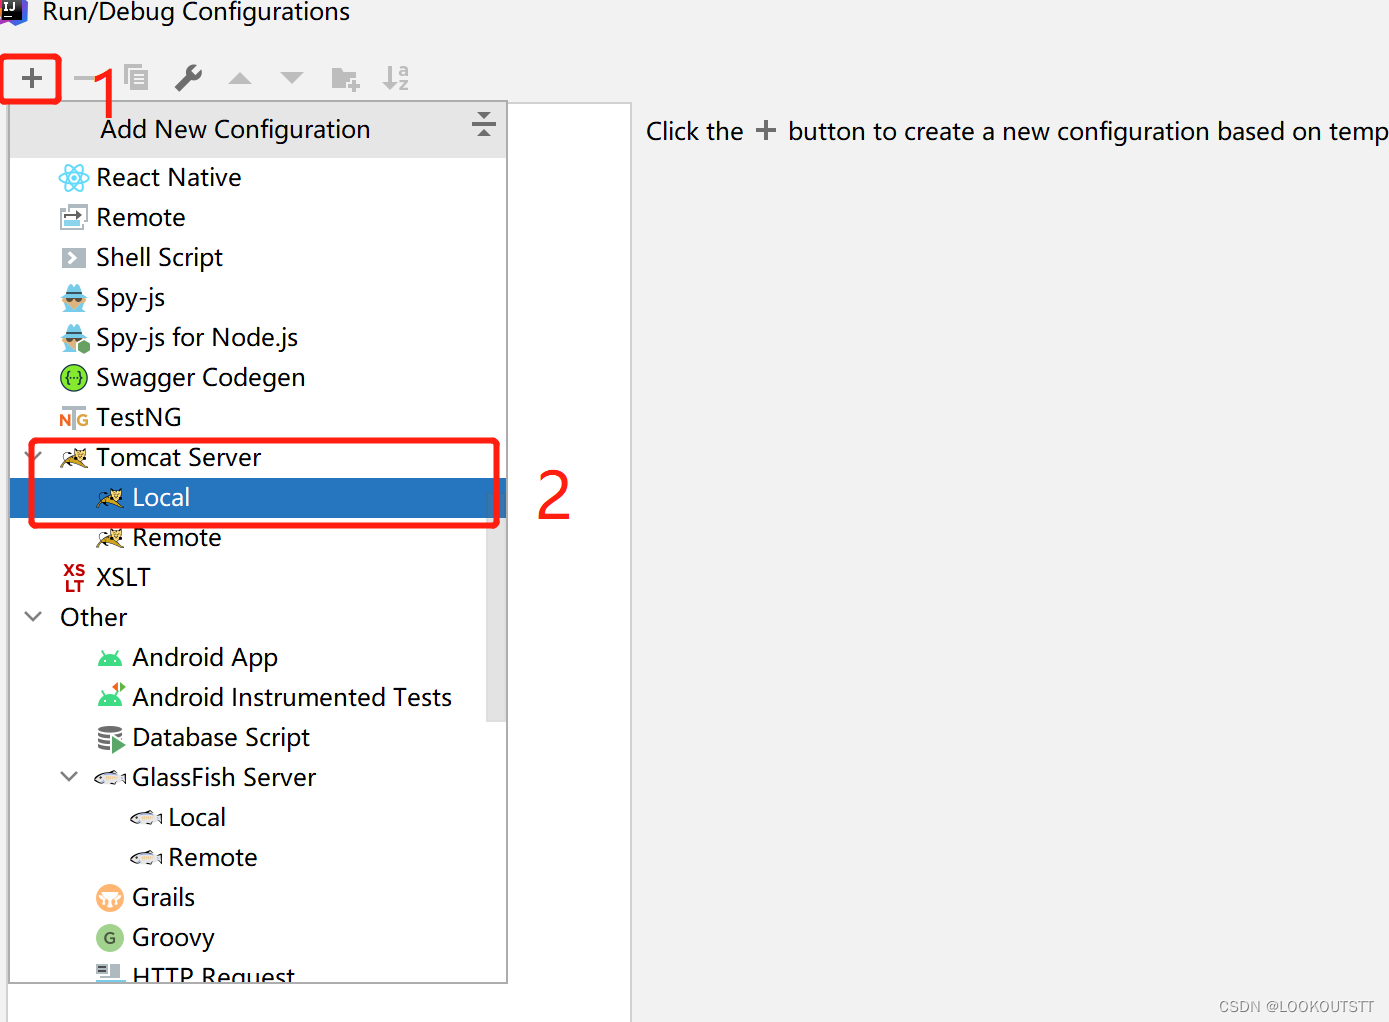The width and height of the screenshot is (1389, 1022).
Task: Click the GlassFish Local fish icon
Action: pyautogui.click(x=146, y=818)
